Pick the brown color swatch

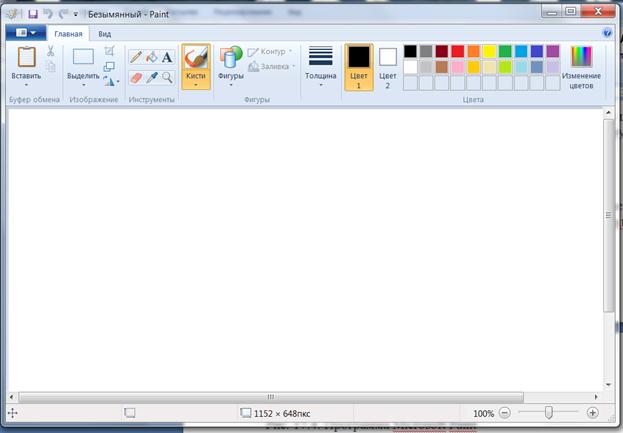point(442,67)
